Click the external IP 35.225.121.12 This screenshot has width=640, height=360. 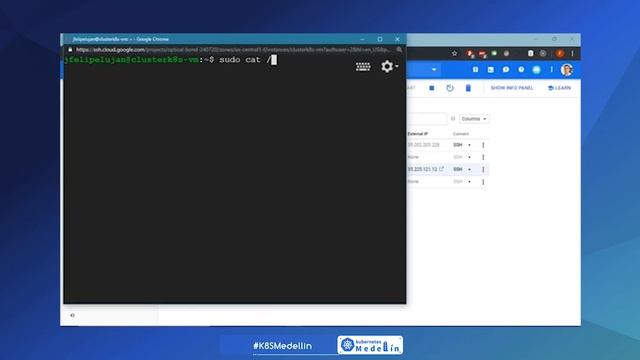422,169
